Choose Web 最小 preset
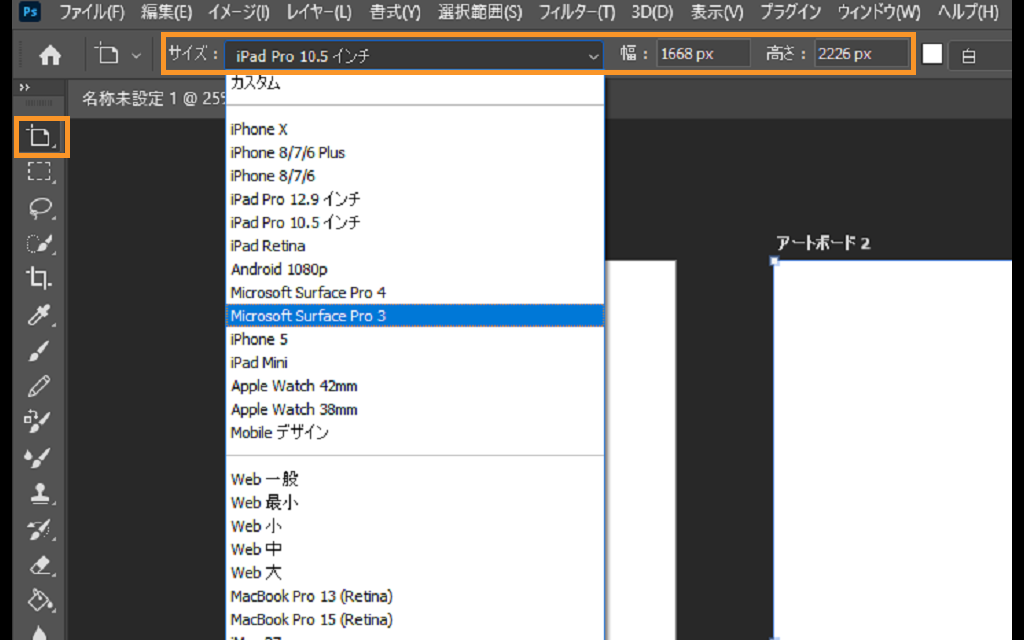The height and width of the screenshot is (640, 1024). (x=414, y=503)
